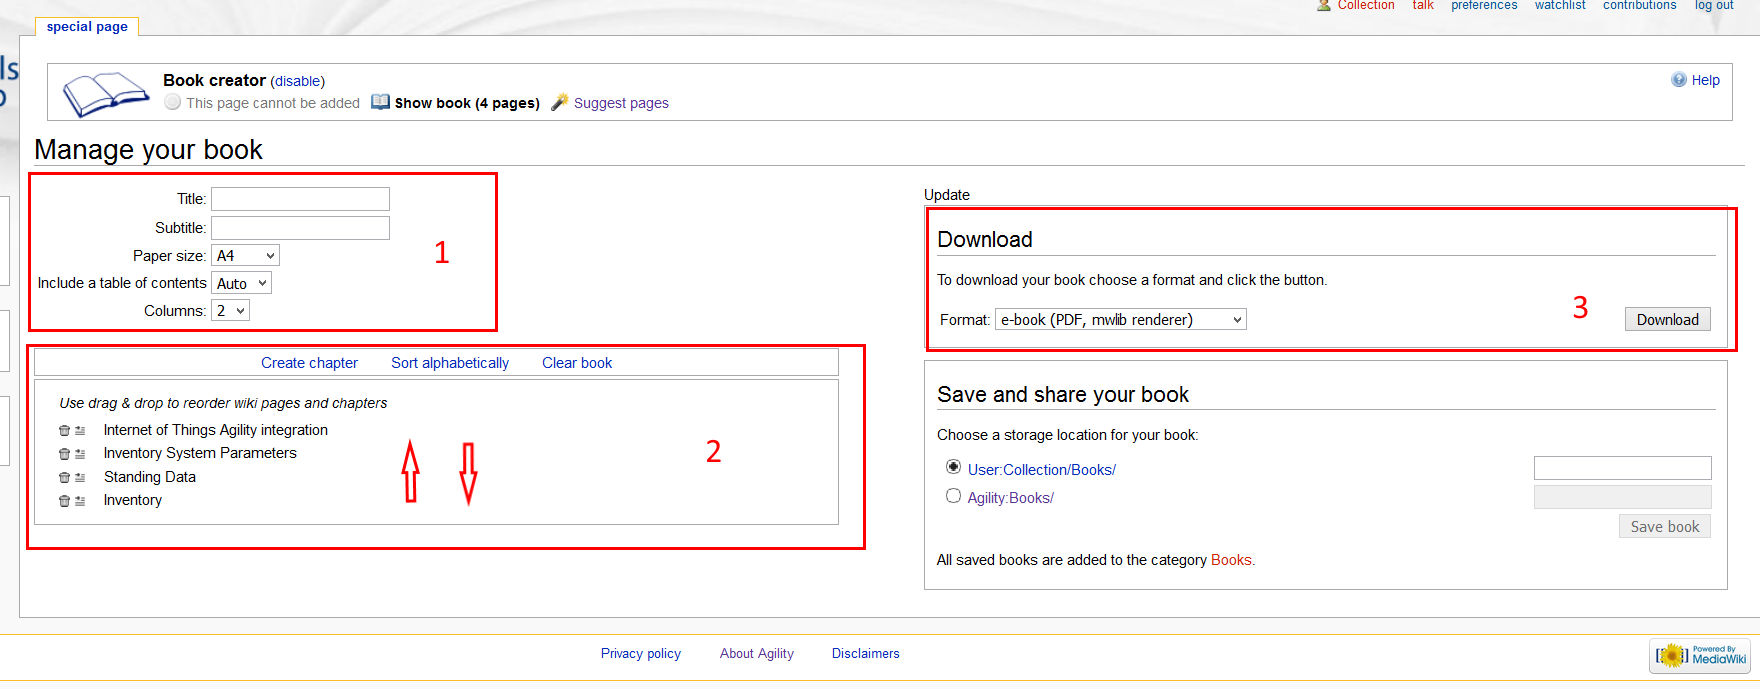This screenshot has height=689, width=1760.
Task: Click the blue Help question mark icon
Action: 1679,80
